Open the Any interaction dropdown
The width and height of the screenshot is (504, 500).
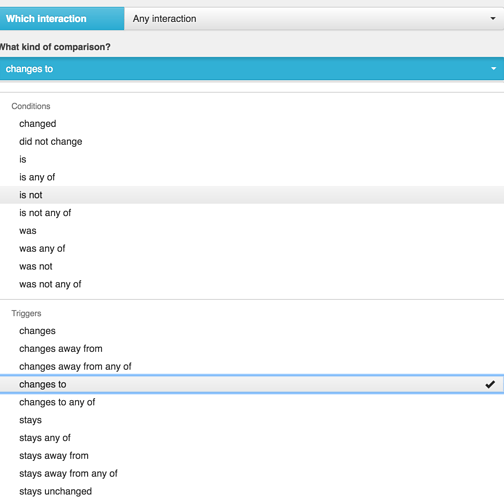click(x=314, y=19)
